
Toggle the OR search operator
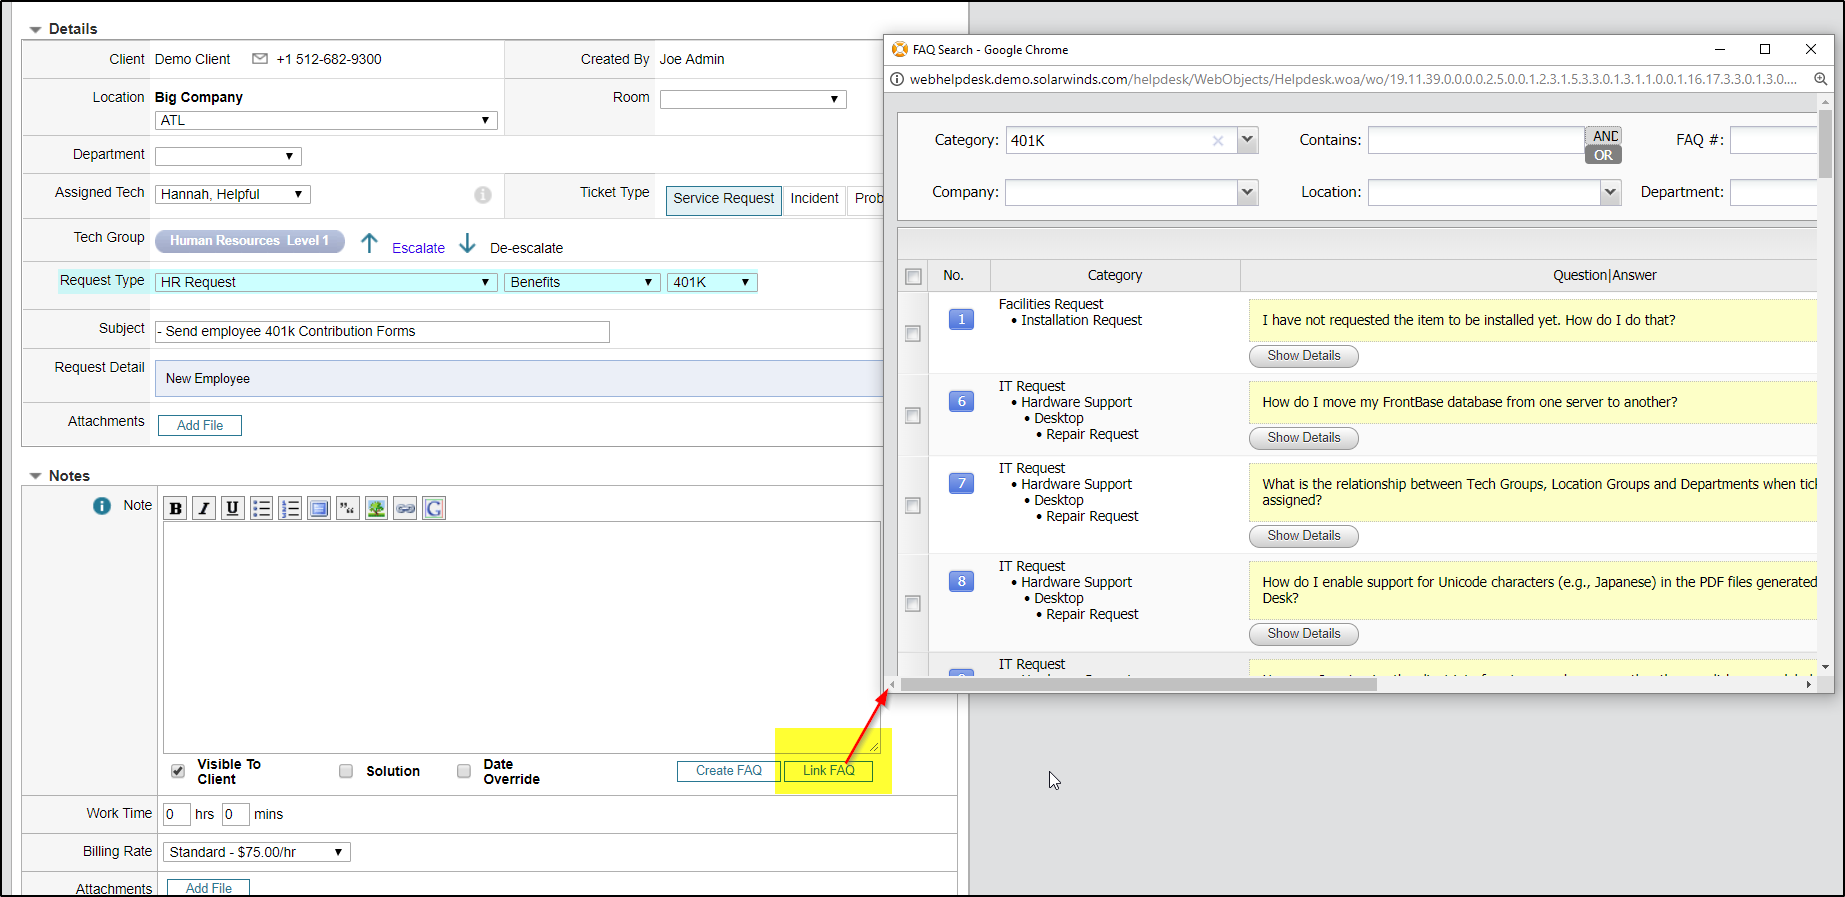(x=1603, y=155)
